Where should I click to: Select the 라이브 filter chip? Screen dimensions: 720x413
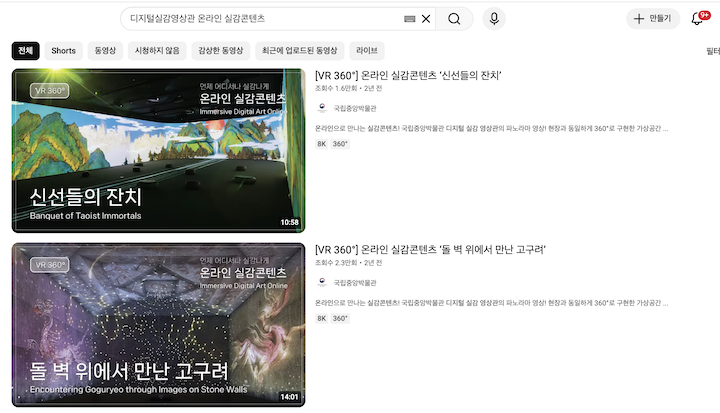pos(367,51)
